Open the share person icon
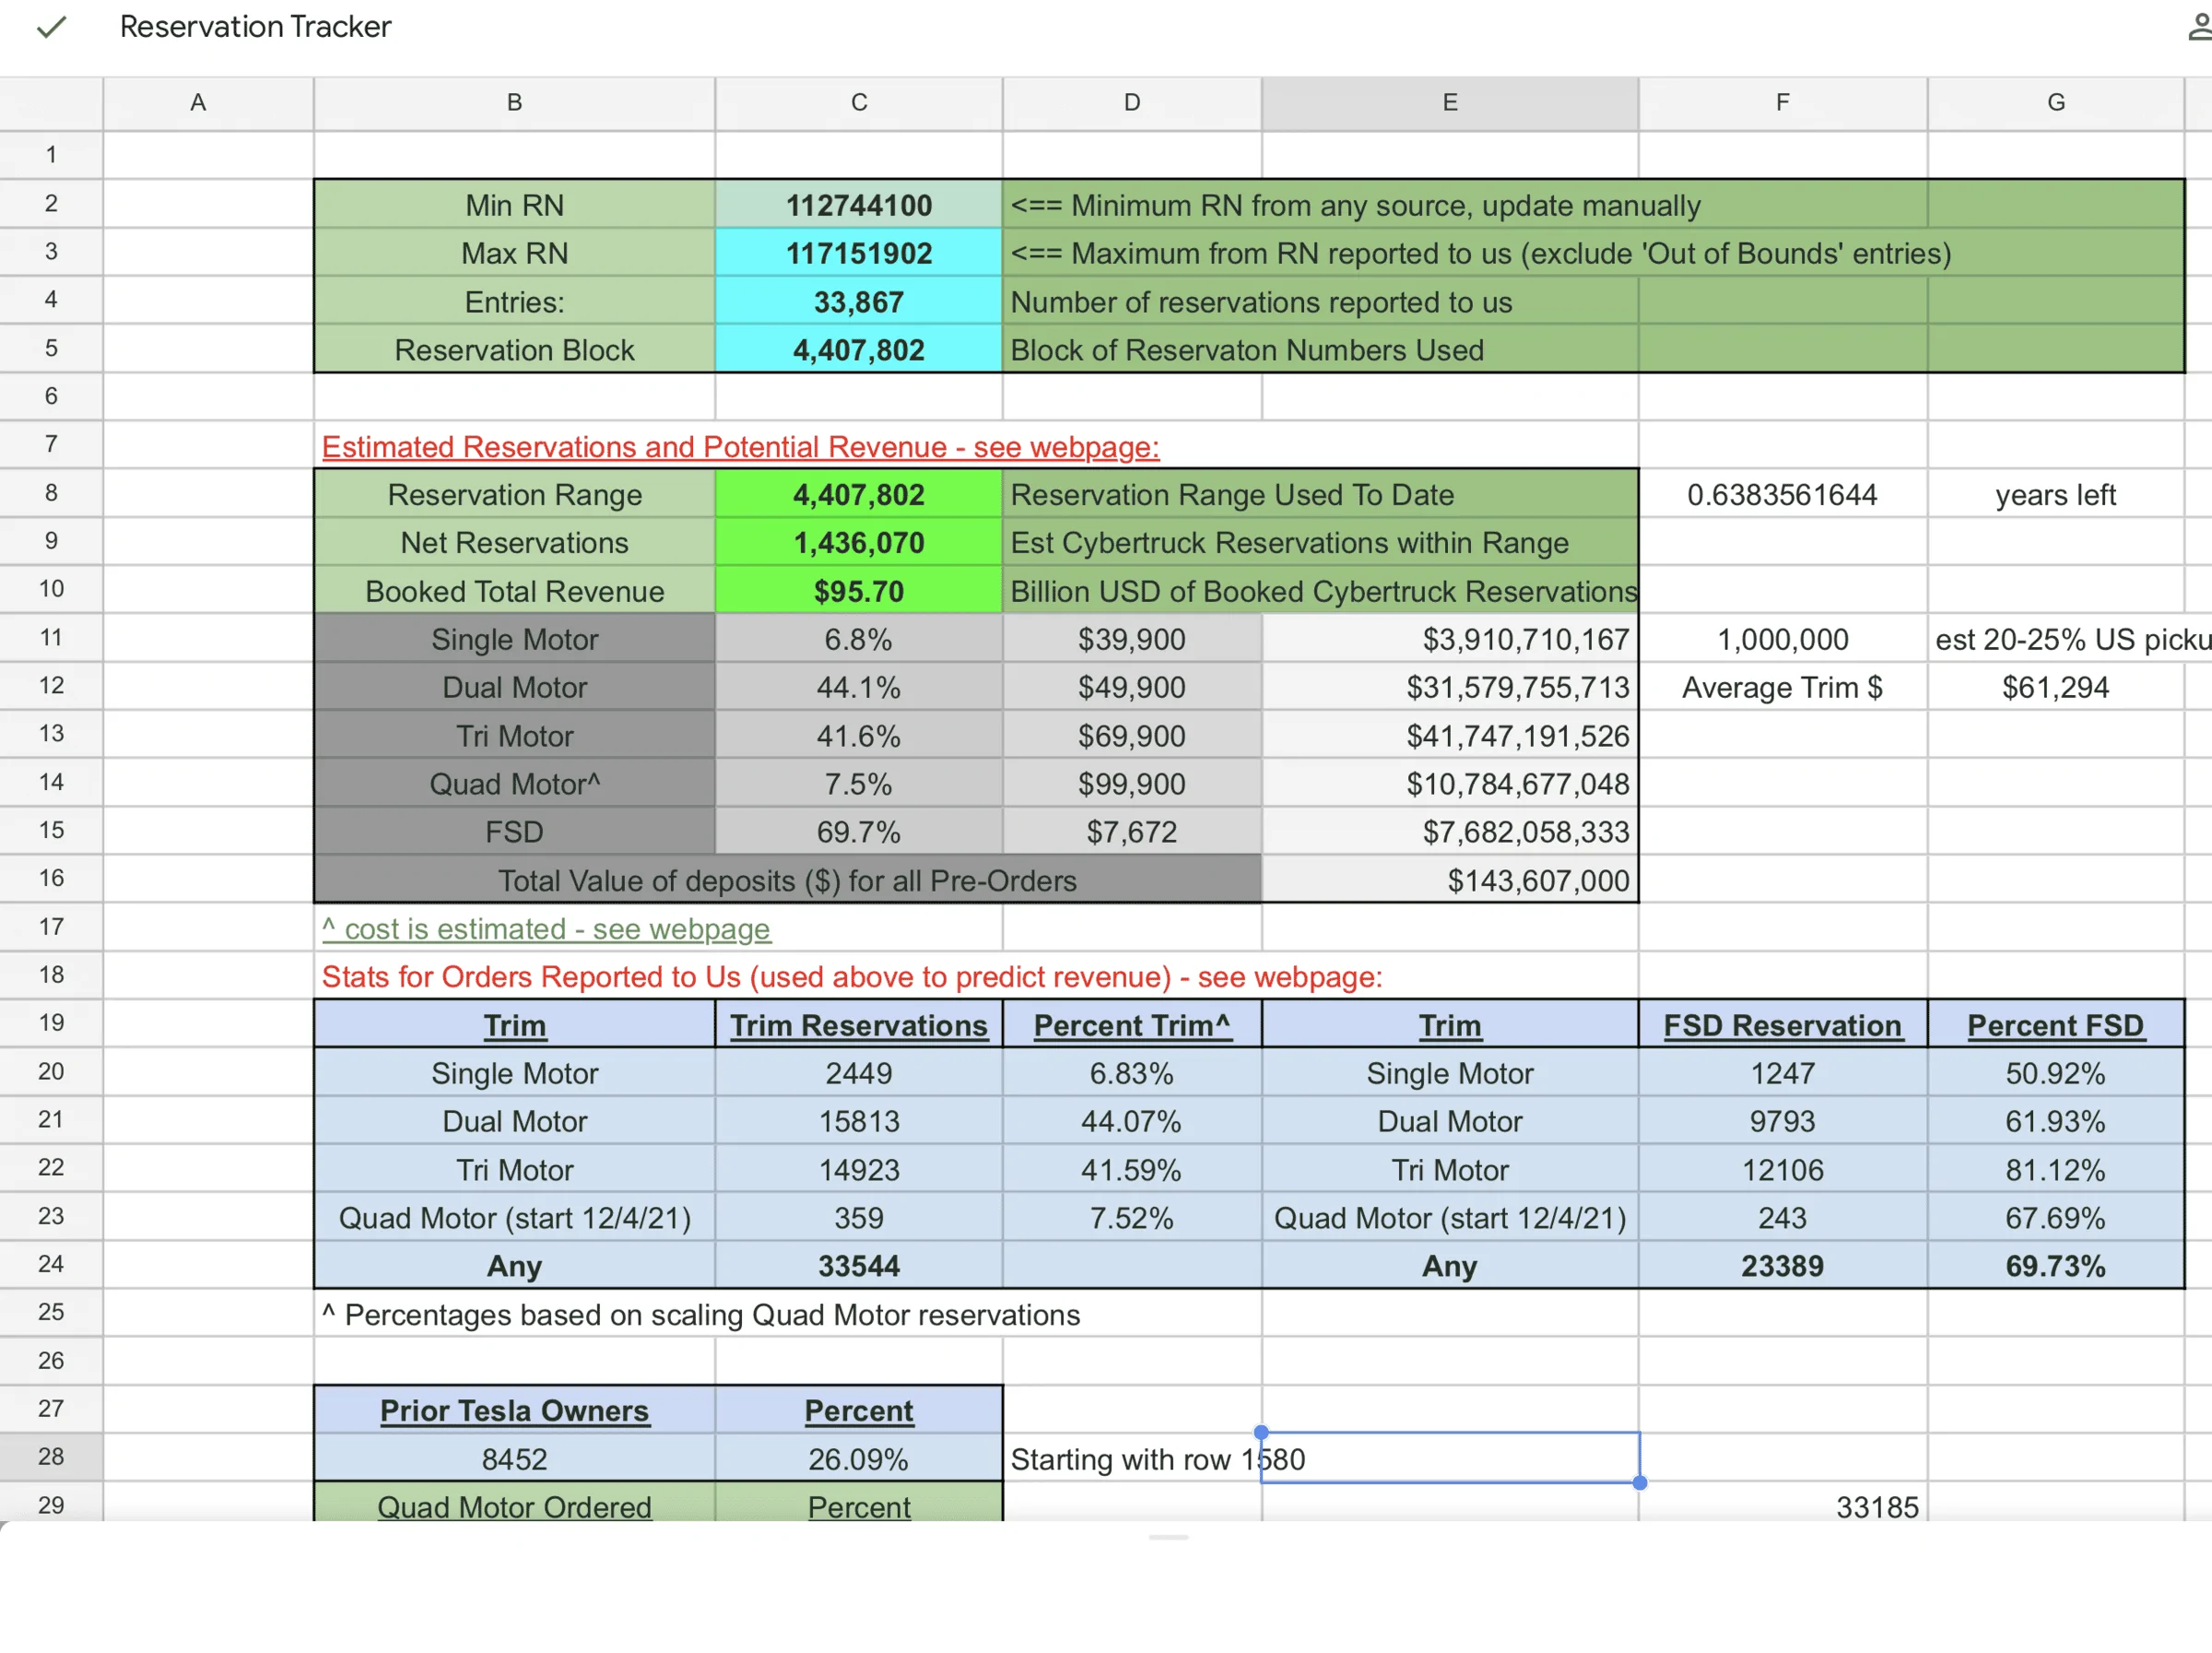 point(2199,27)
